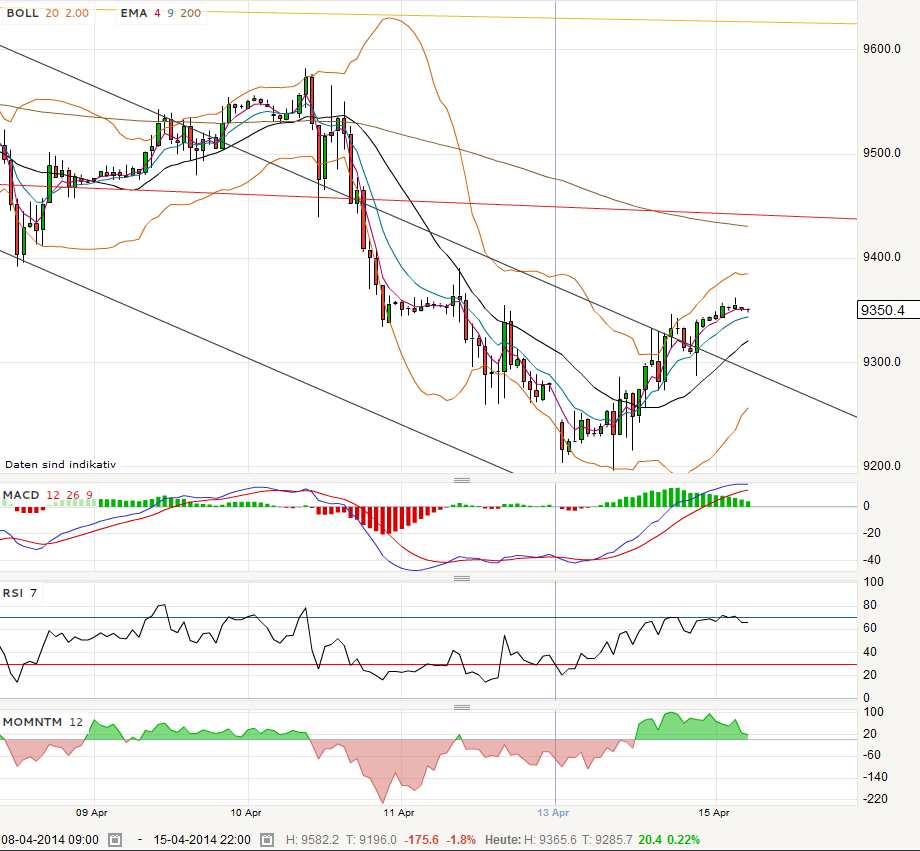Click the change value -175.6
Viewport: 920px width, 851px height.
click(x=422, y=840)
